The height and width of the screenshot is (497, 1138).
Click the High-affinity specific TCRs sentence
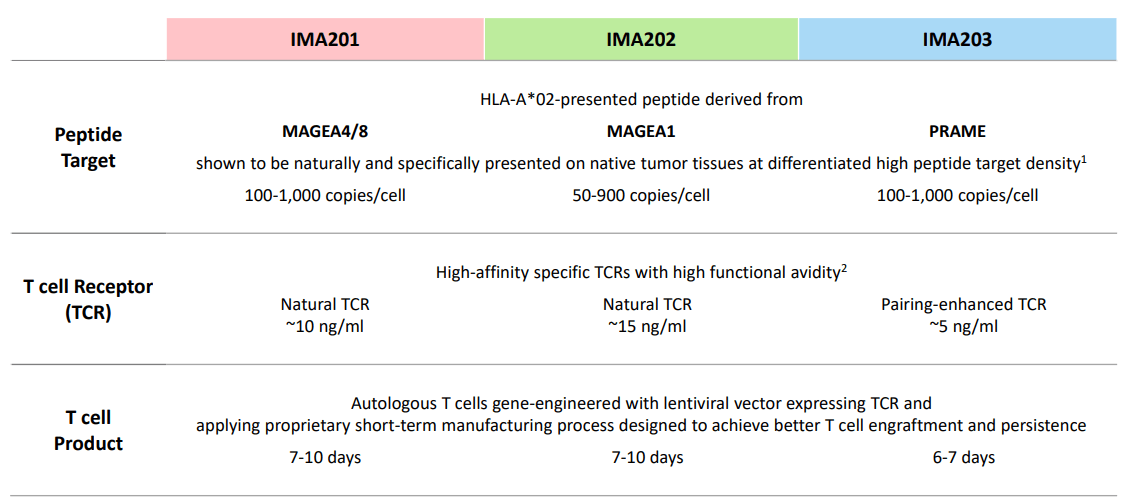[x=642, y=273]
